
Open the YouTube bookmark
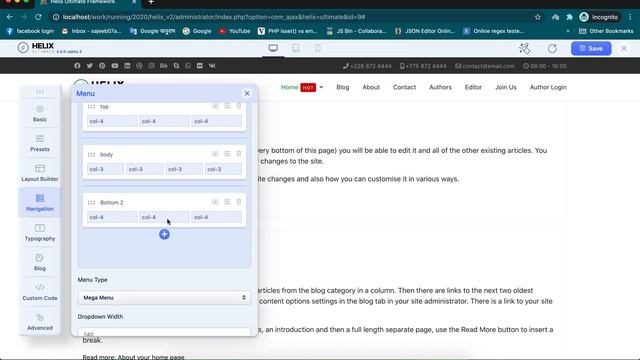point(234,31)
